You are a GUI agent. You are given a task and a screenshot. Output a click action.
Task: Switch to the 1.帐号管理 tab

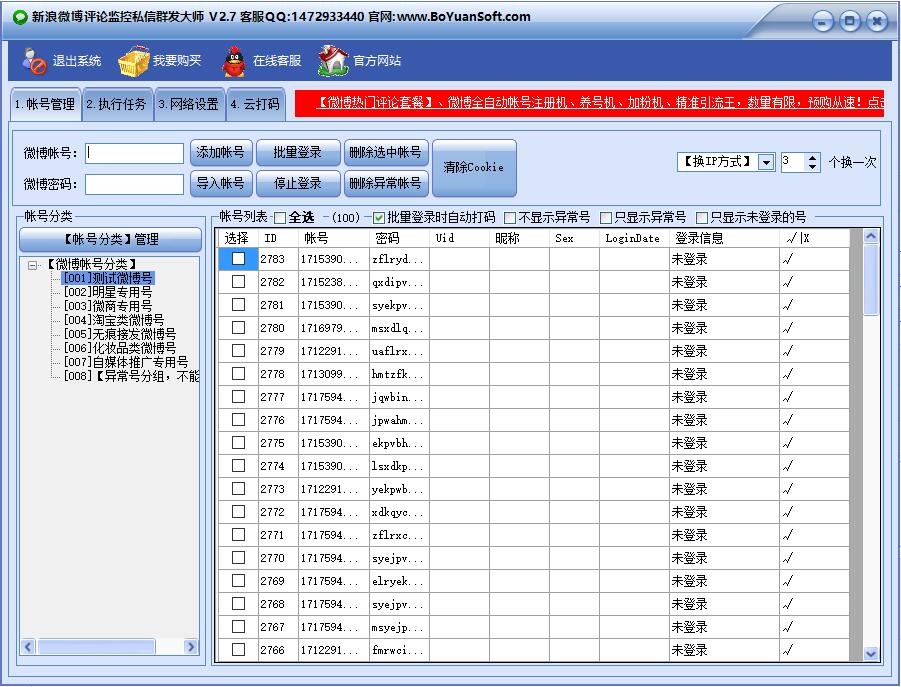45,104
